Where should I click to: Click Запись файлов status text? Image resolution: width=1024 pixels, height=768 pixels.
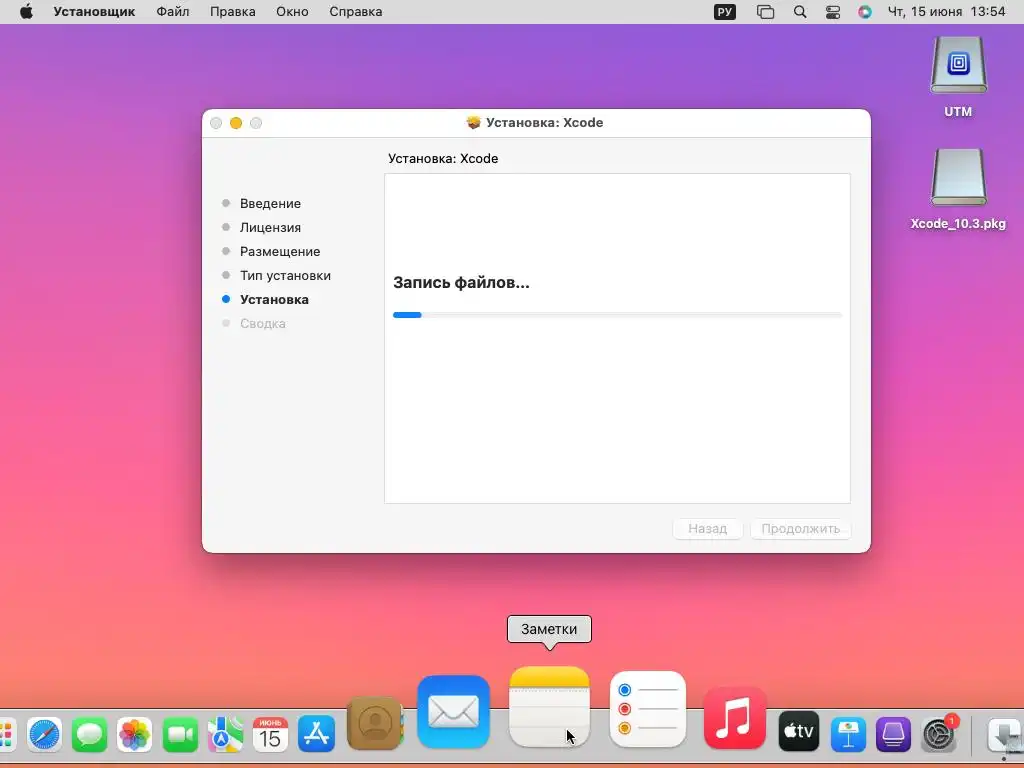461,283
